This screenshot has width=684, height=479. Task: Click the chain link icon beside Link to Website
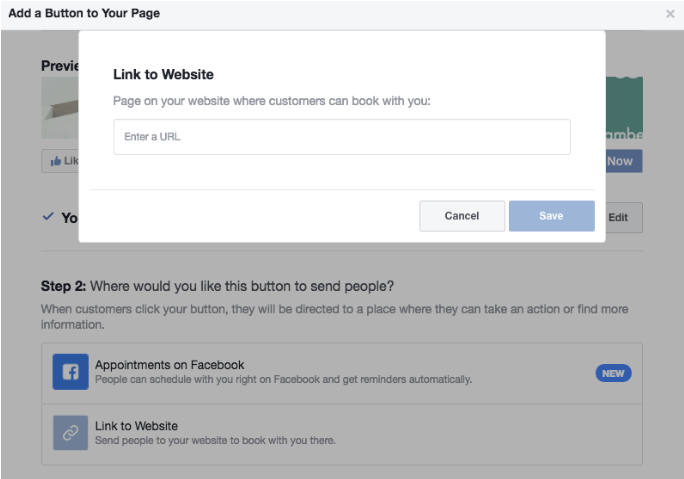click(70, 432)
